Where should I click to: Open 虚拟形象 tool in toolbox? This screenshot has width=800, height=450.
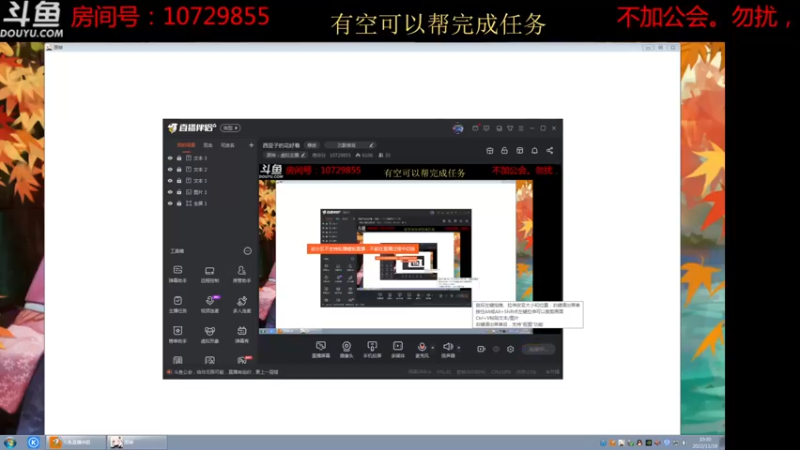(x=210, y=334)
